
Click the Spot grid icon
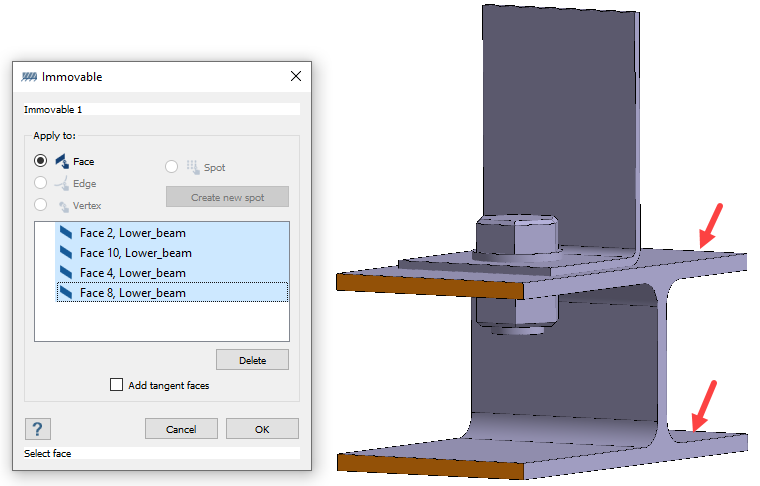192,167
